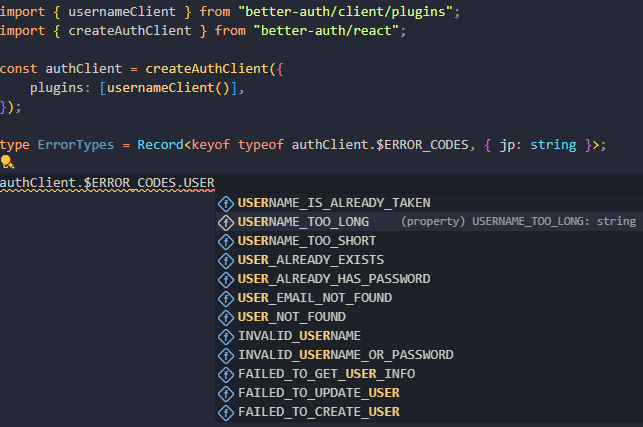Click the 'jp' property in type
Image resolution: width=643 pixels, height=427 pixels.
click(x=507, y=145)
